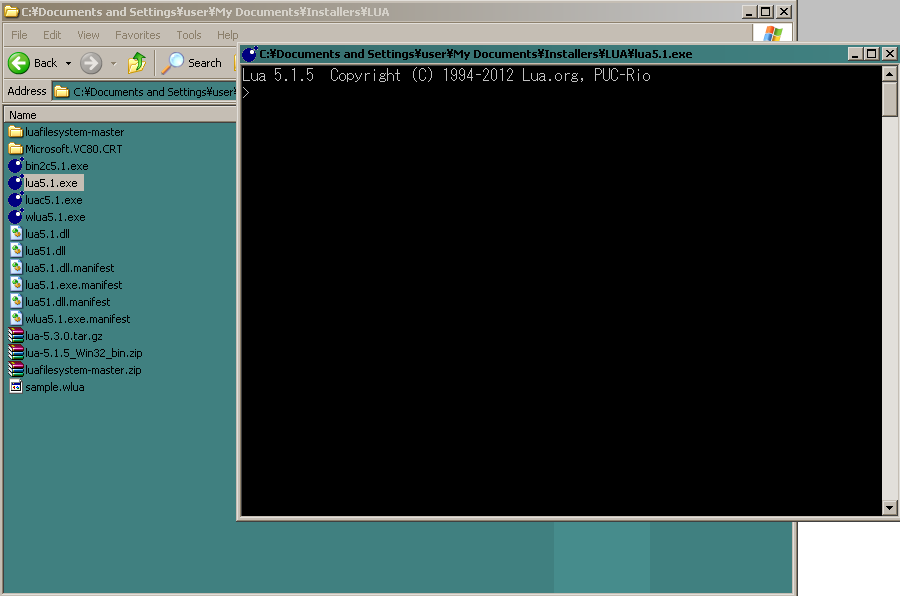Select the luac5.1.exe file name

click(x=54, y=200)
